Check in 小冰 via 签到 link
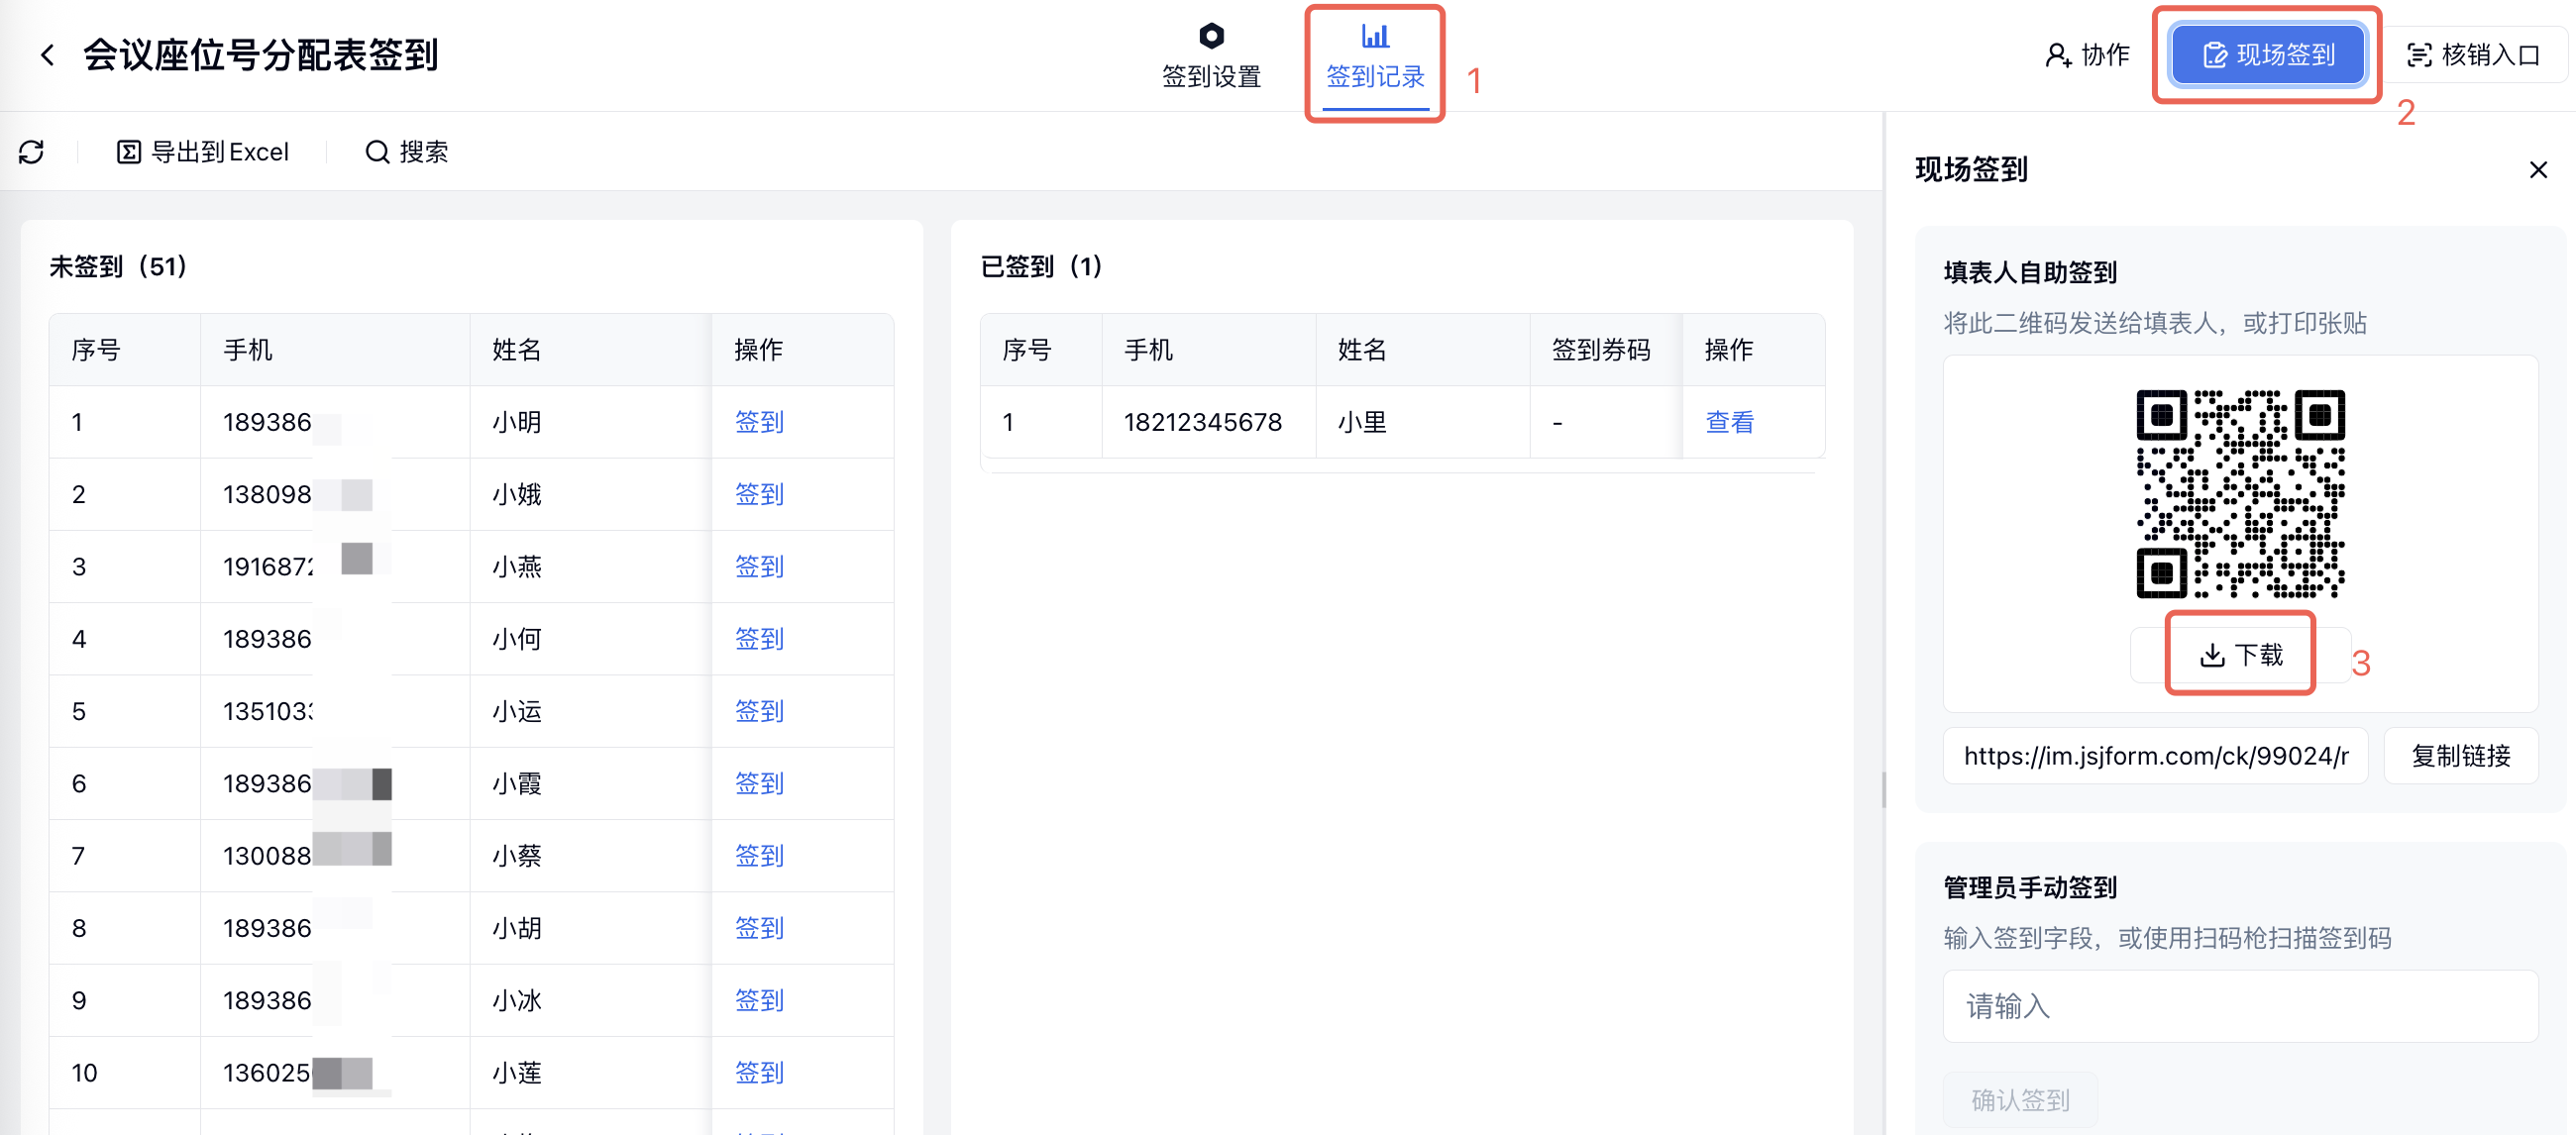Viewport: 2576px width, 1135px height. click(759, 1000)
